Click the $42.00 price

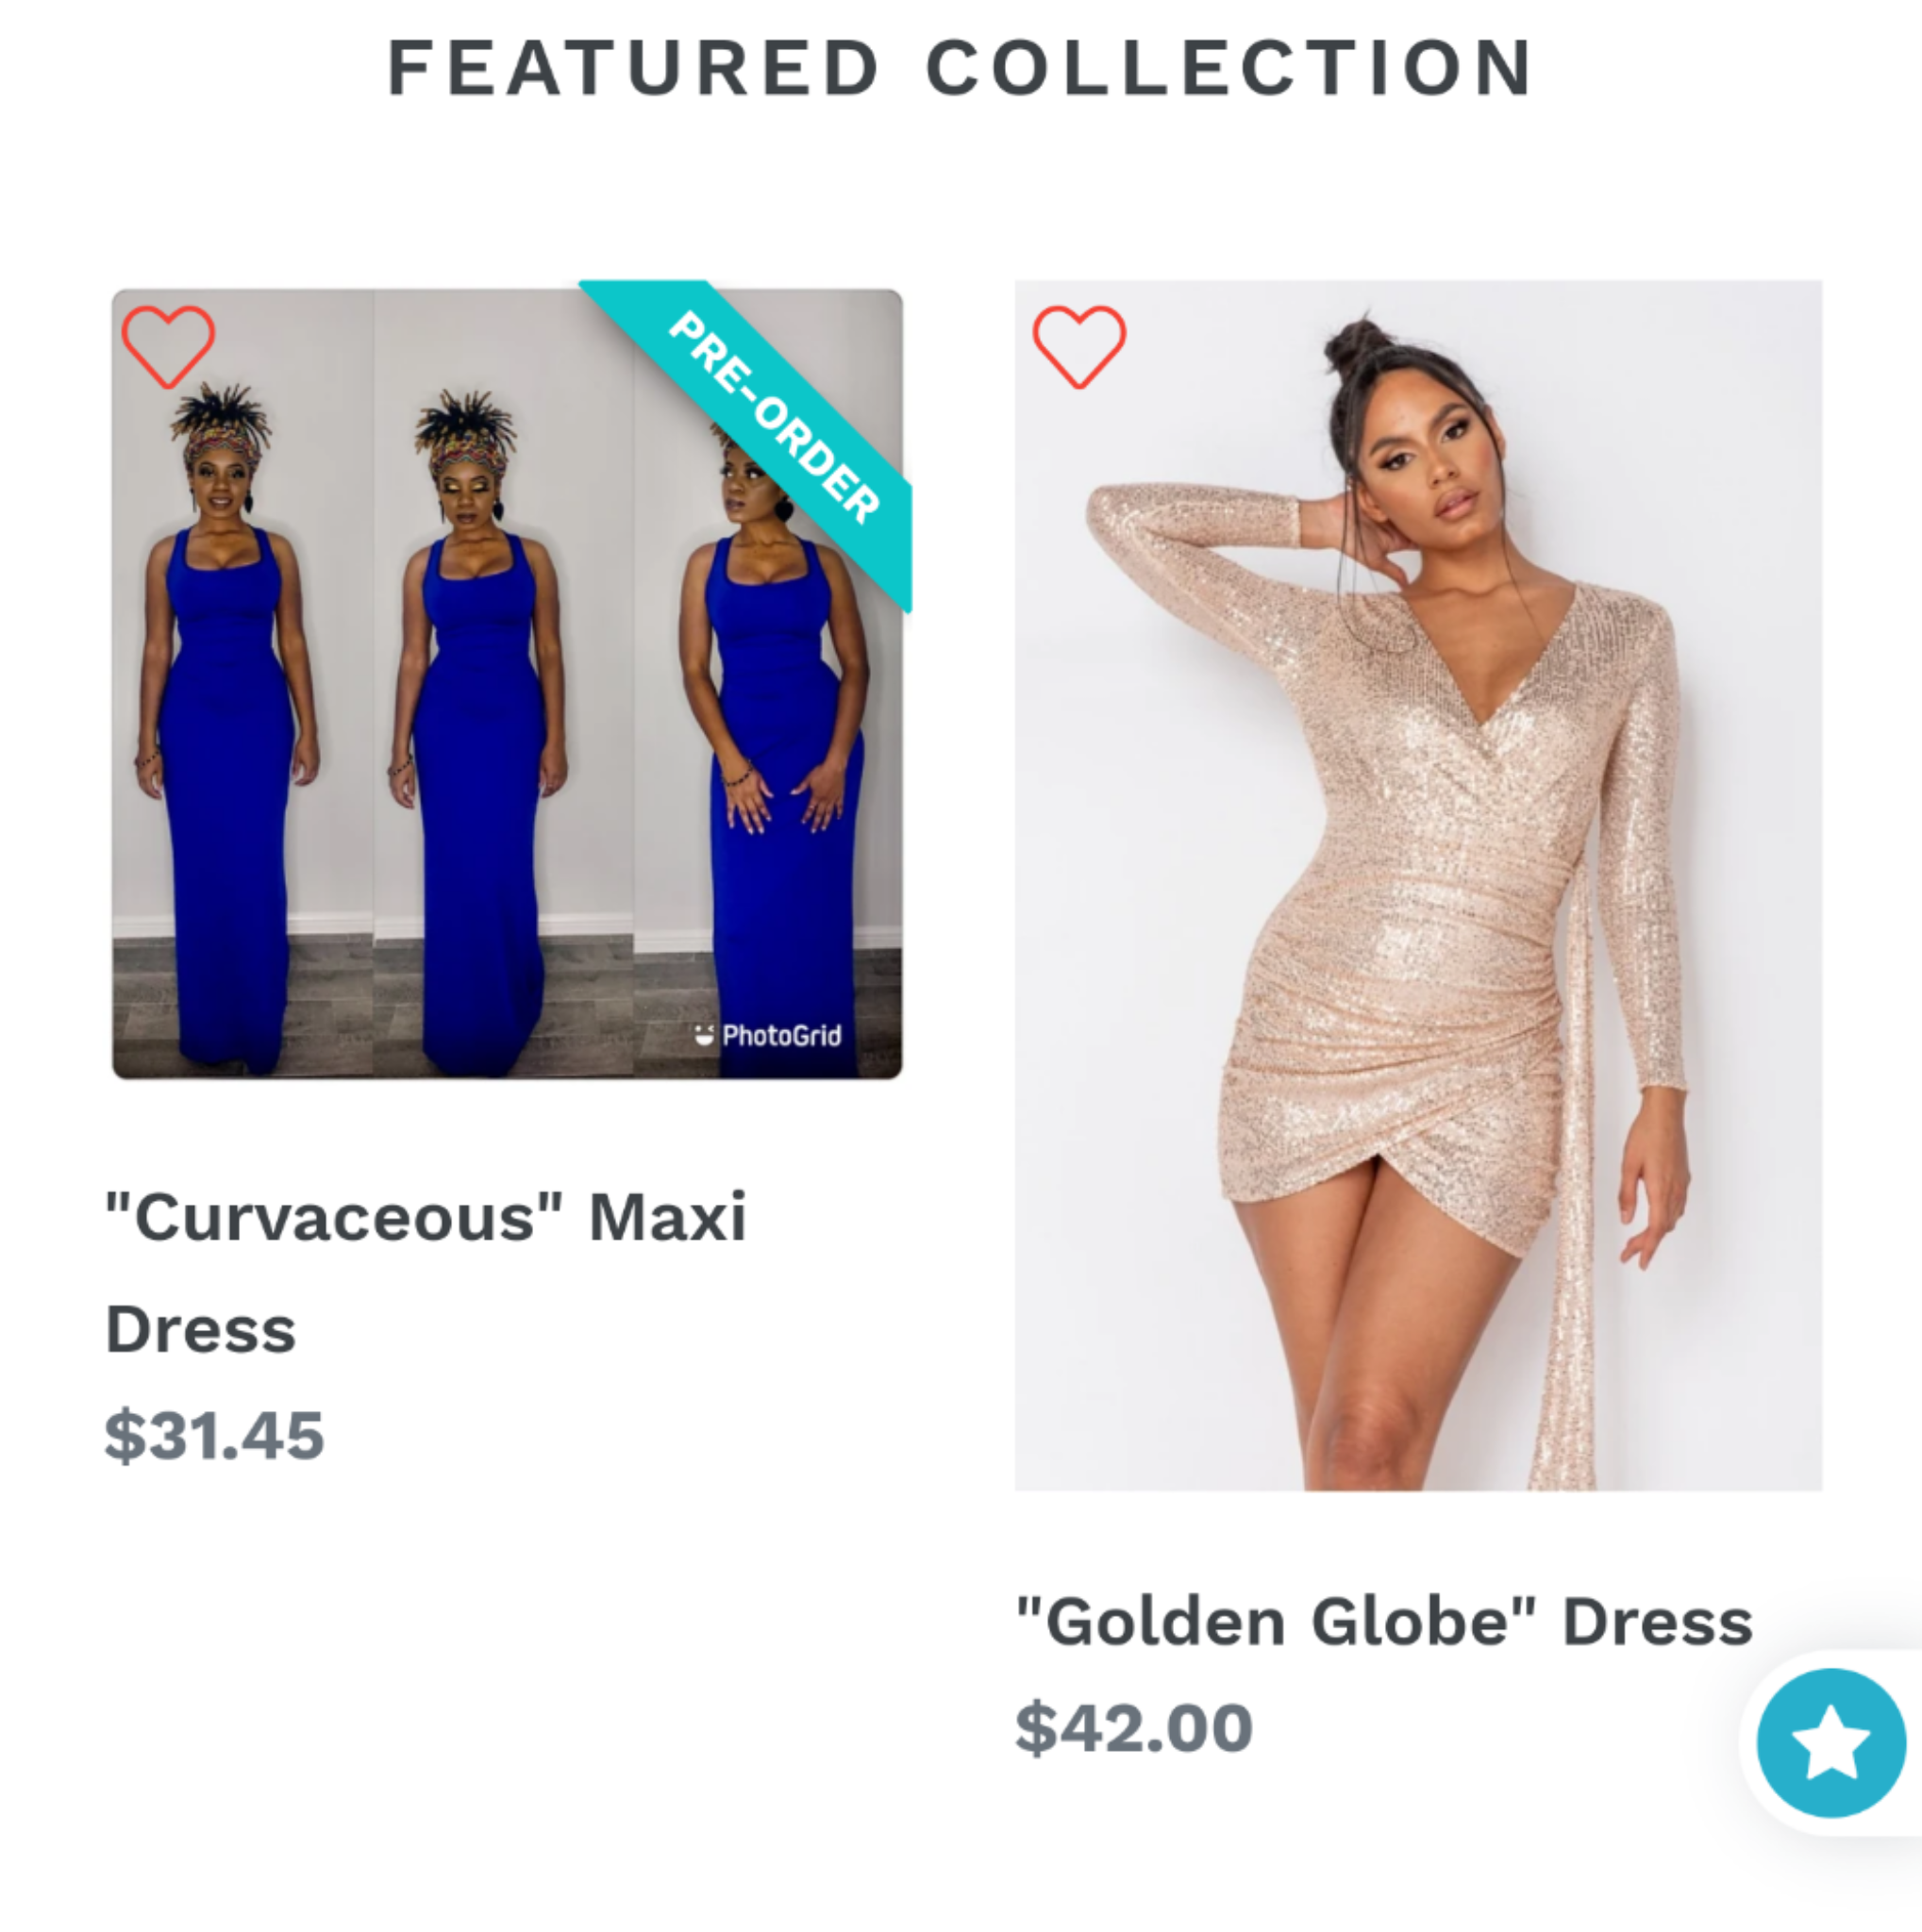1134,1727
